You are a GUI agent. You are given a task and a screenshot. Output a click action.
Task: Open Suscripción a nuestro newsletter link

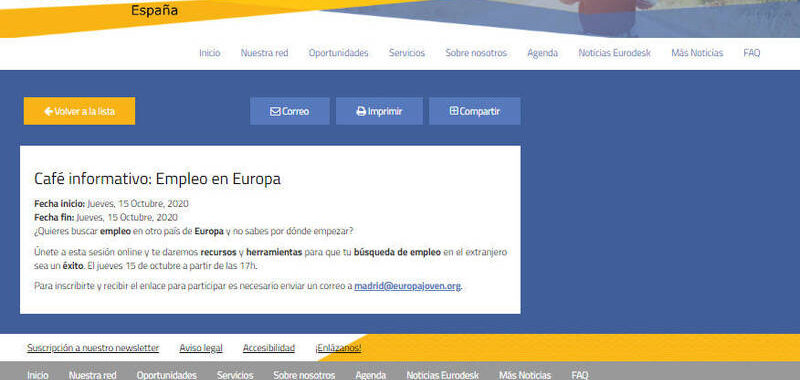tap(93, 348)
